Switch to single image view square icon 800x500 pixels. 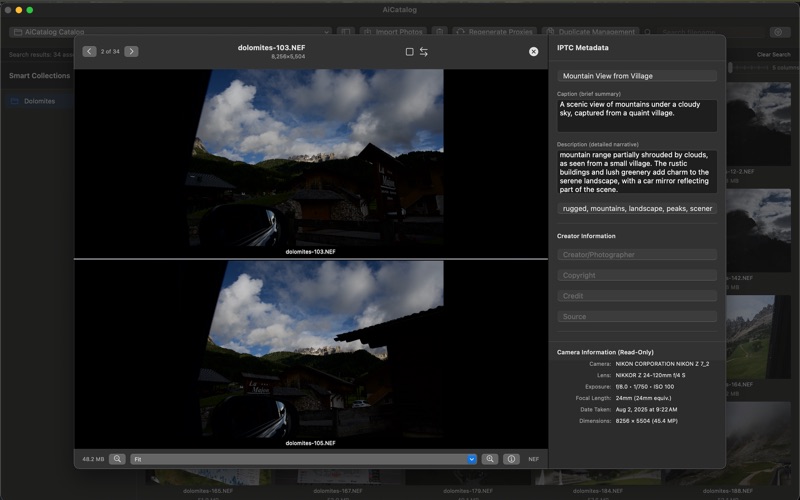coord(409,52)
